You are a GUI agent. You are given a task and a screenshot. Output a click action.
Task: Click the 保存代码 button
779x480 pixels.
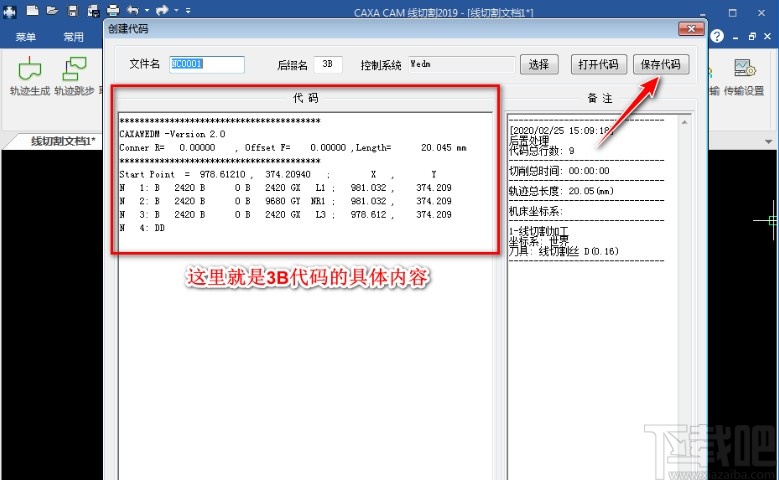pyautogui.click(x=661, y=64)
